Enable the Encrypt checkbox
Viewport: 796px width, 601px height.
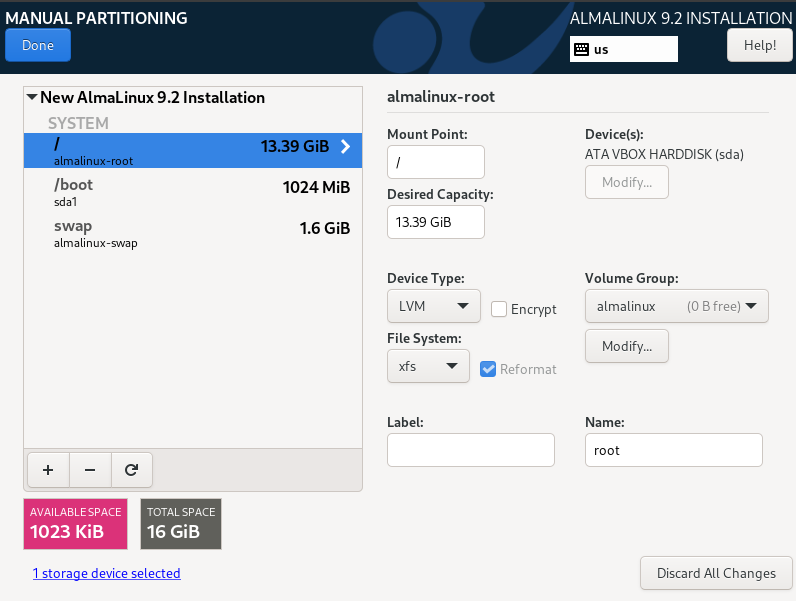point(499,309)
